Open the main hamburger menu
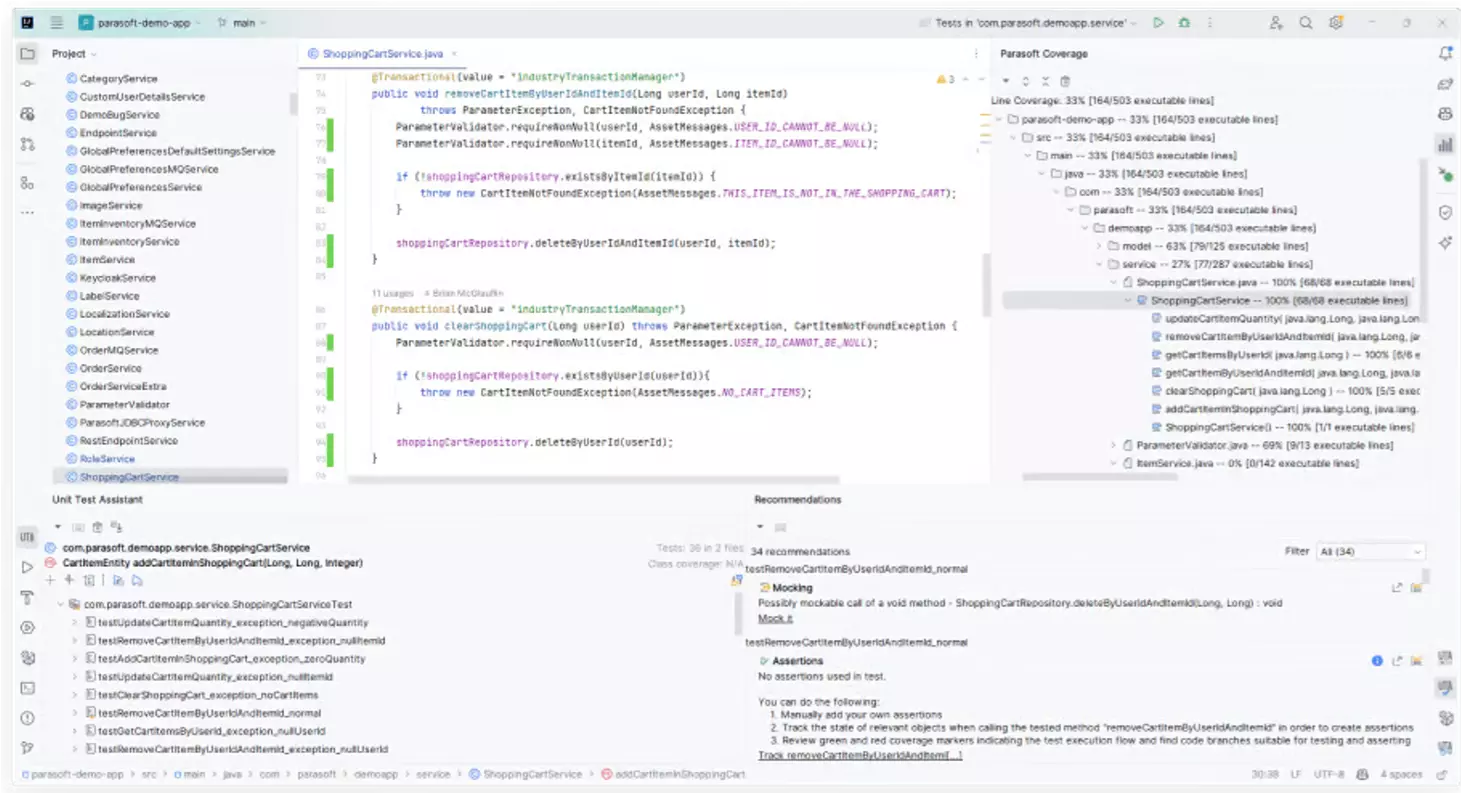The image size is (1462, 794). [57, 23]
